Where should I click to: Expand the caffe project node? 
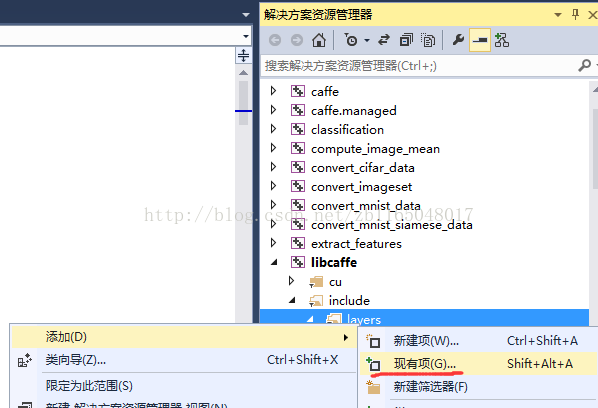coord(273,91)
